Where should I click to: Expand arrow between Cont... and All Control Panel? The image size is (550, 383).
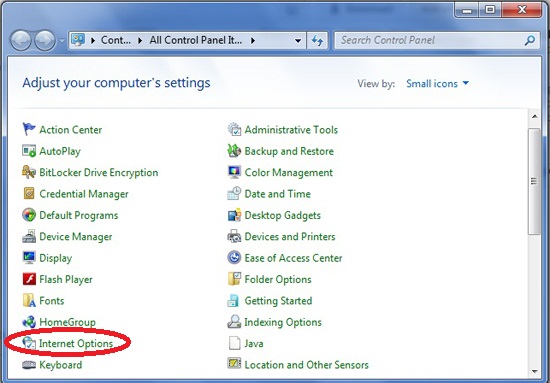(140, 41)
